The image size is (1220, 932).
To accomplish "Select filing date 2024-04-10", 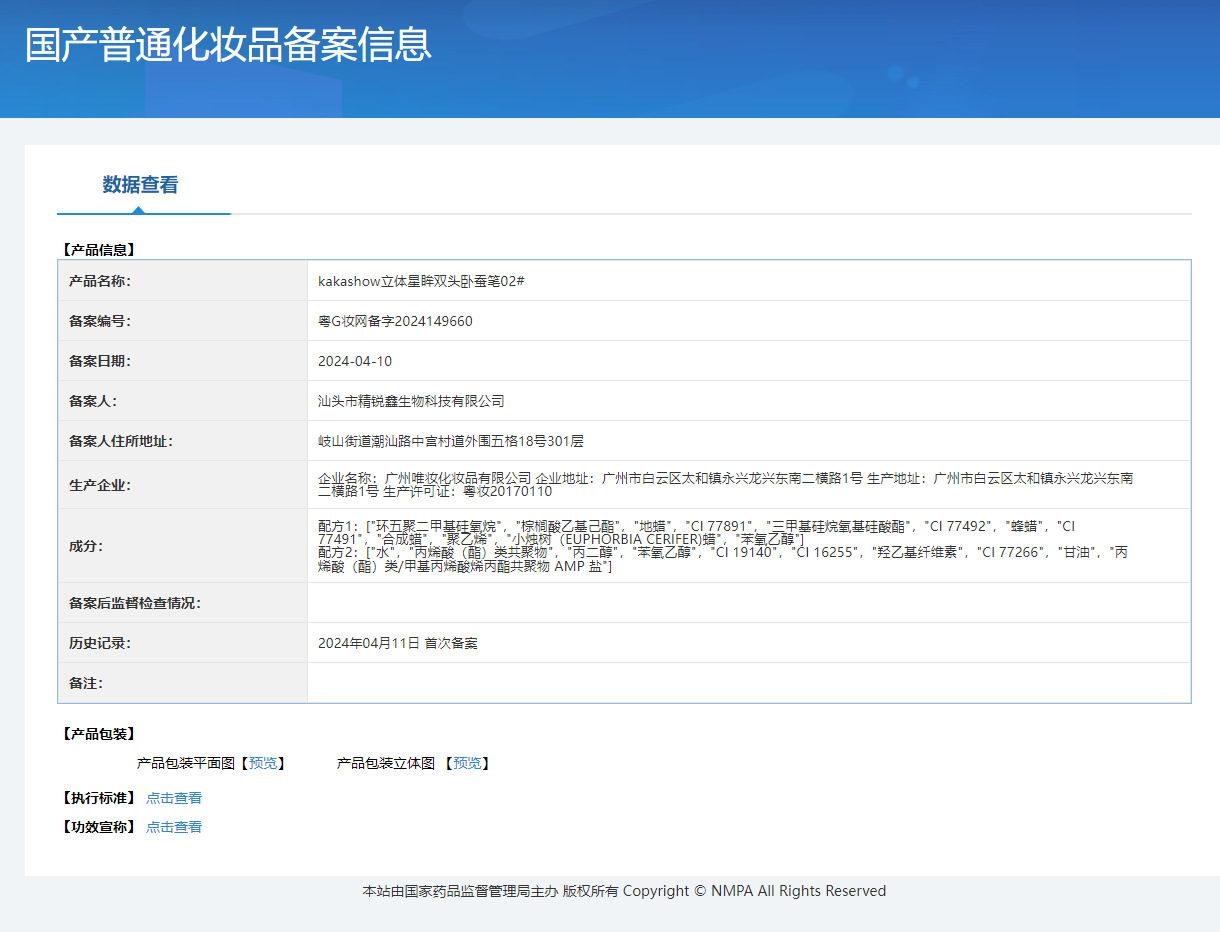I will click(x=355, y=361).
